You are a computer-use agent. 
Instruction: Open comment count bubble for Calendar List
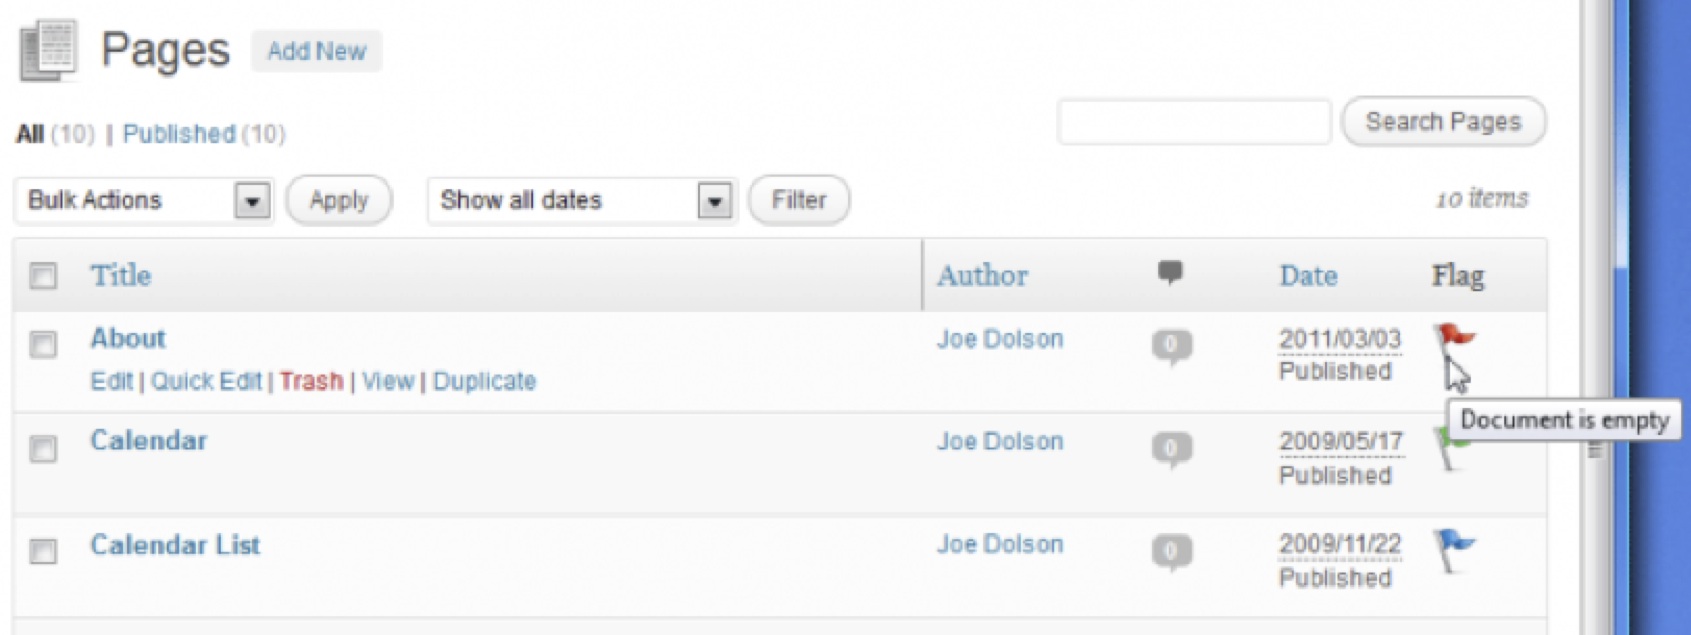(x=1171, y=552)
